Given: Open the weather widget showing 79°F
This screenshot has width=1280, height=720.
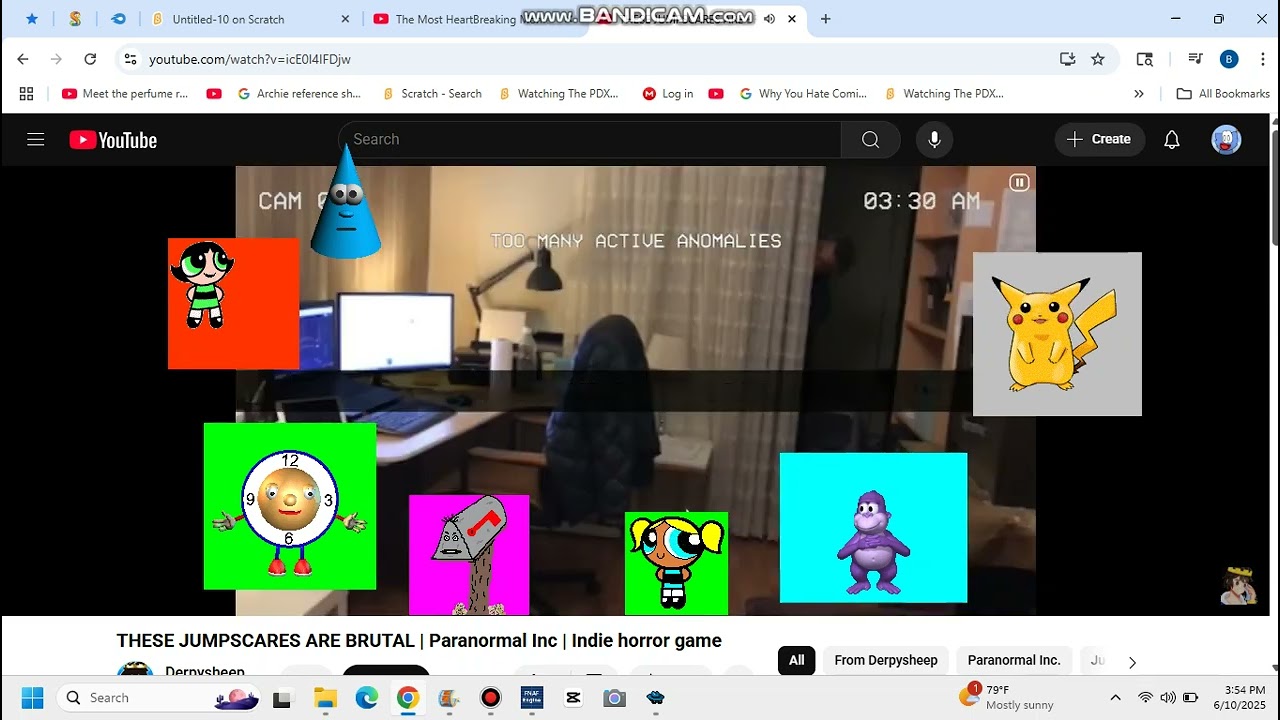Looking at the screenshot, I should coord(1007,697).
